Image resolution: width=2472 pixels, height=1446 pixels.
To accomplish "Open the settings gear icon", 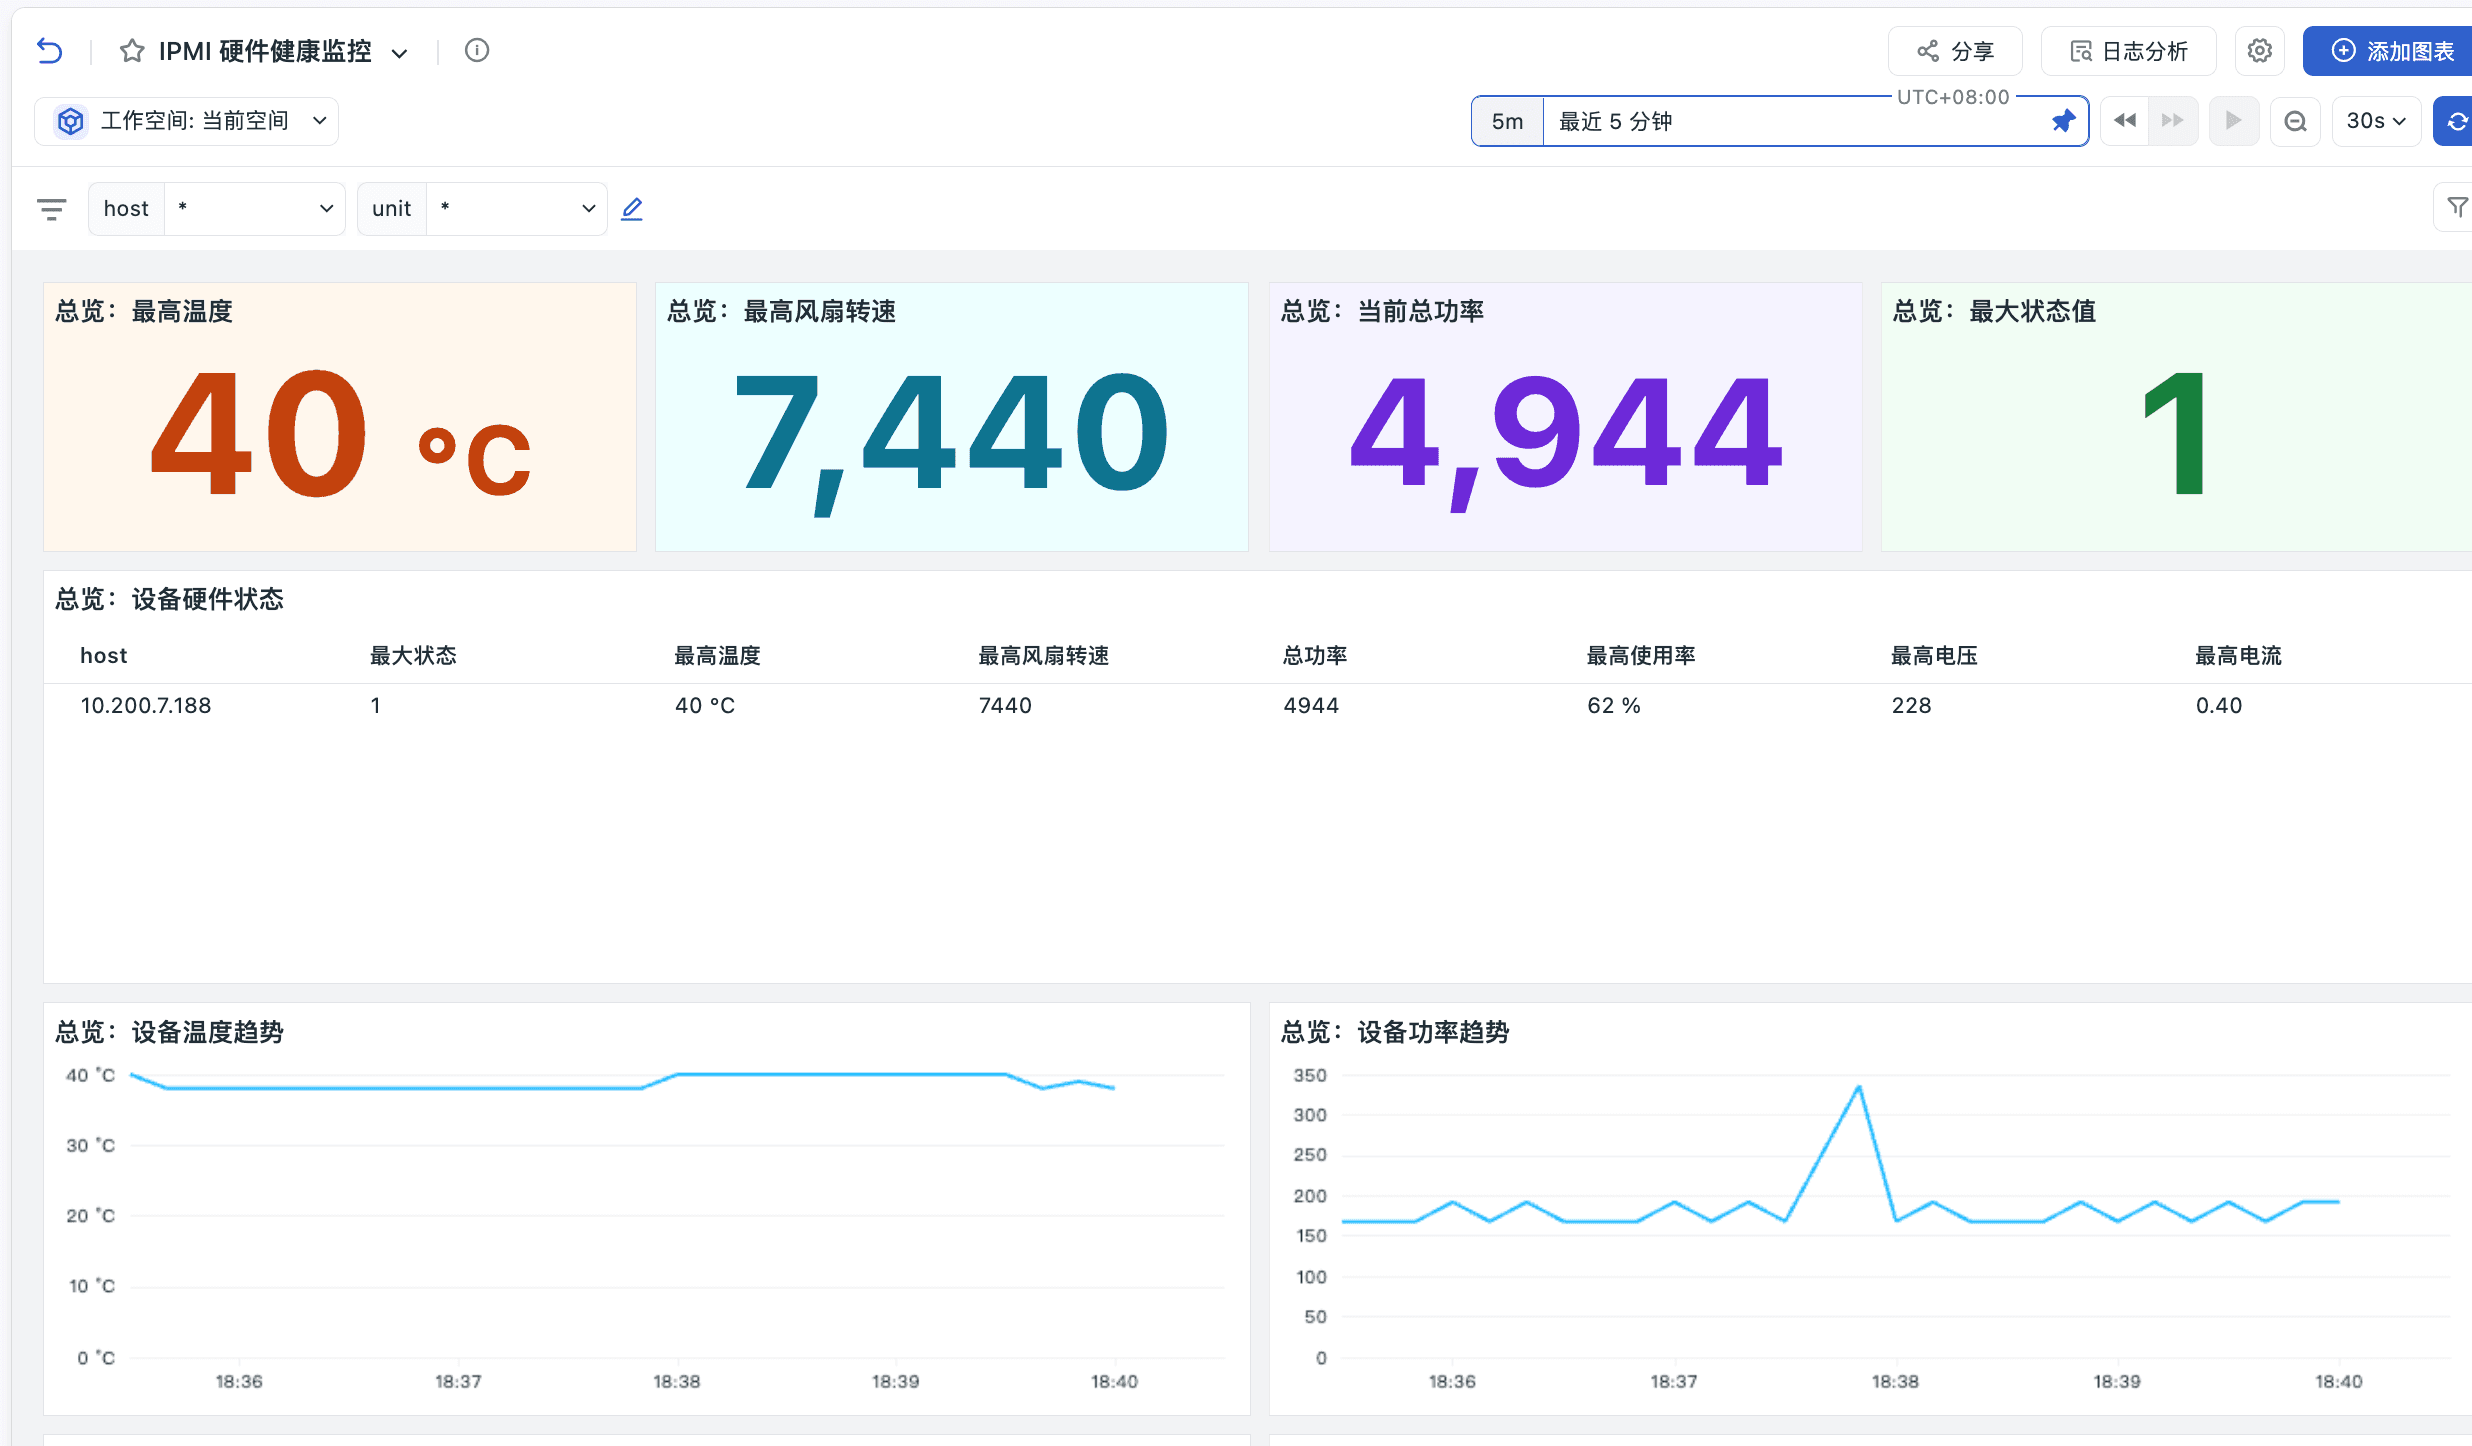I will 2259,51.
